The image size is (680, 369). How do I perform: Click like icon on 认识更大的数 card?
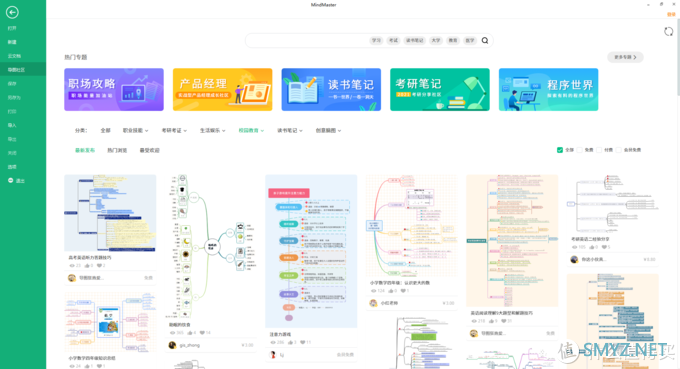391,291
